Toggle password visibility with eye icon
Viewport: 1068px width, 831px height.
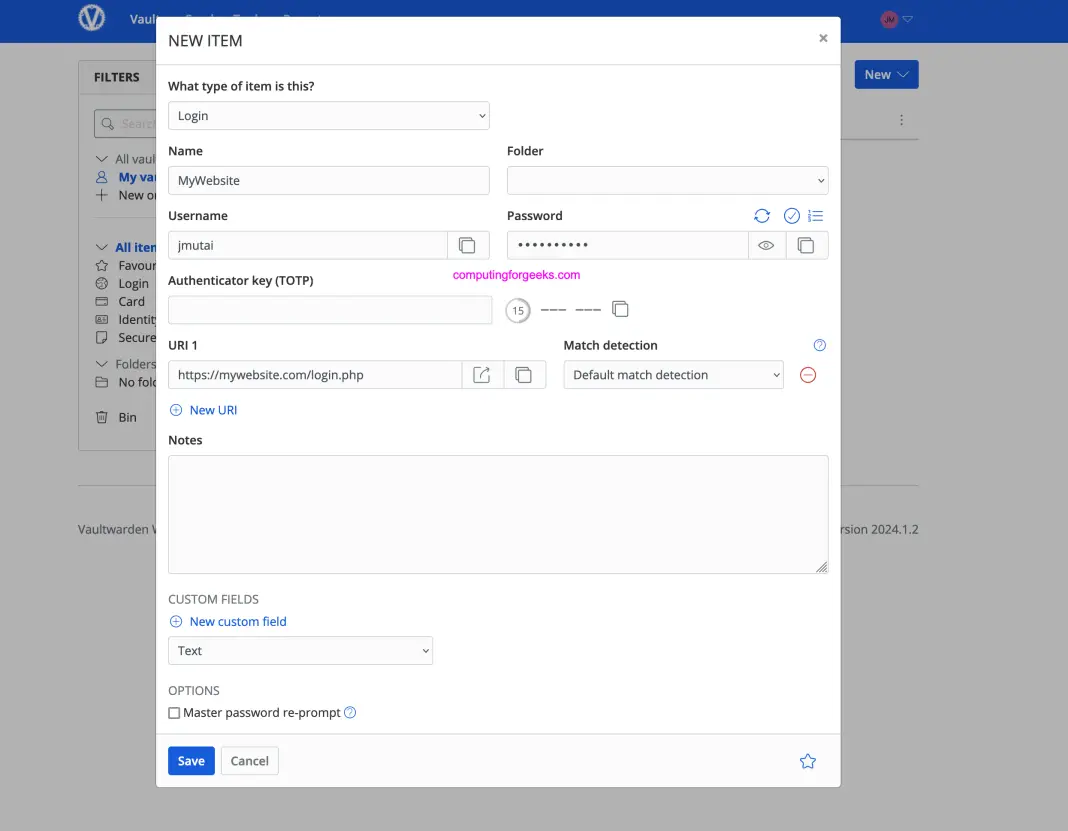(766, 245)
